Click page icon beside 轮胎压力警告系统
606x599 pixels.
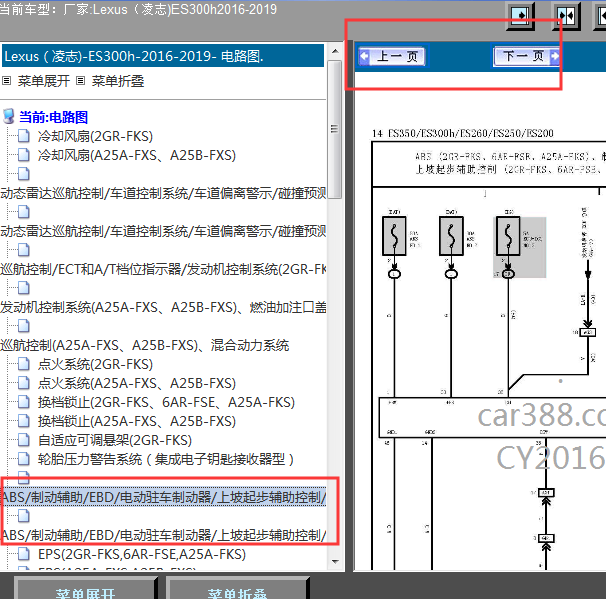(24, 459)
